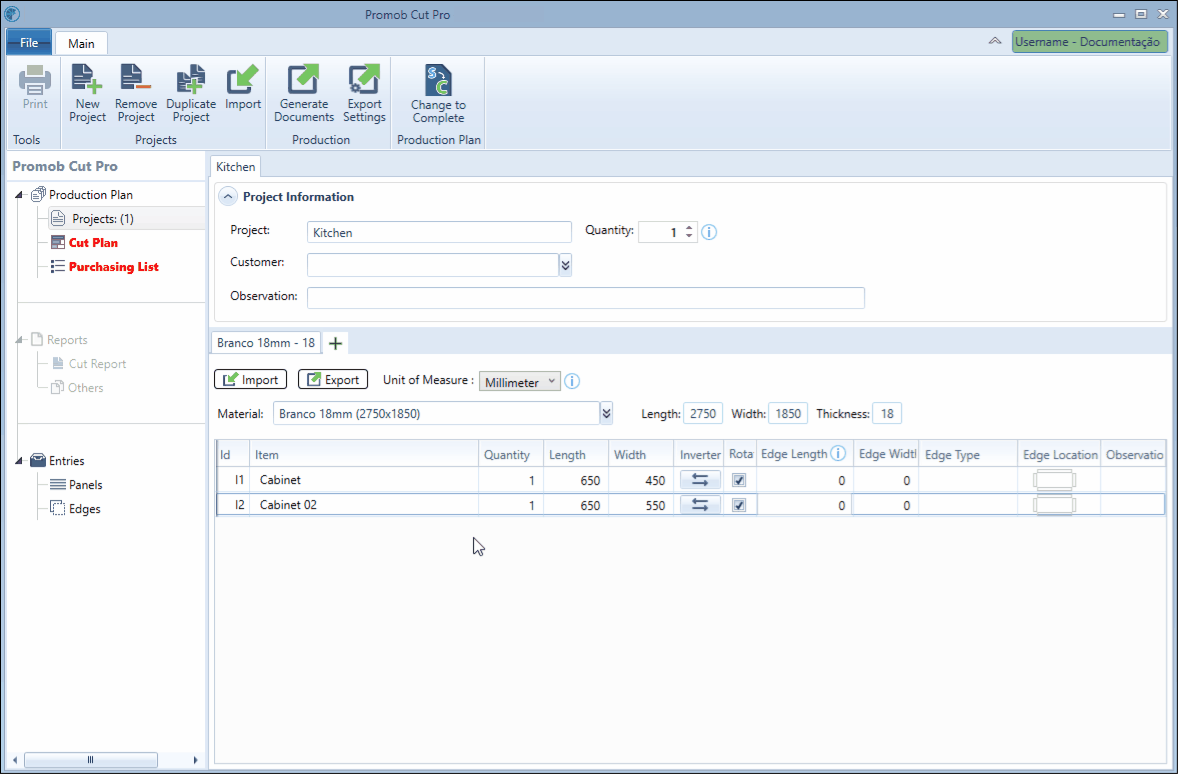Click the Import button above table
The width and height of the screenshot is (1178, 774).
[x=251, y=379]
